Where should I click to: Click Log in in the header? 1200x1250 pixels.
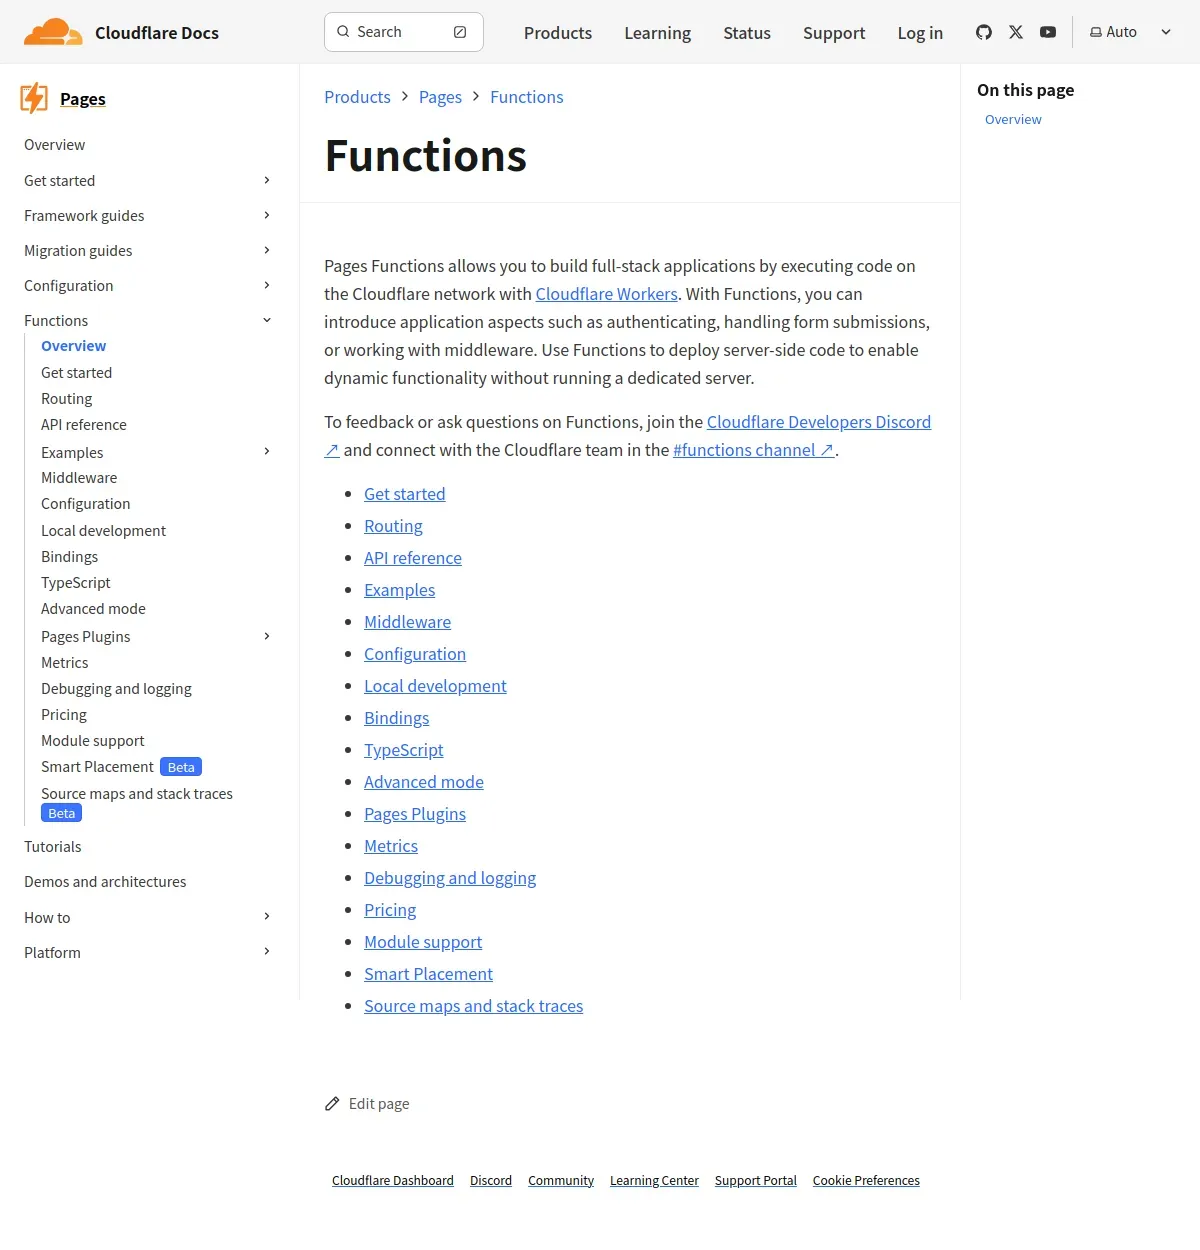coord(920,33)
